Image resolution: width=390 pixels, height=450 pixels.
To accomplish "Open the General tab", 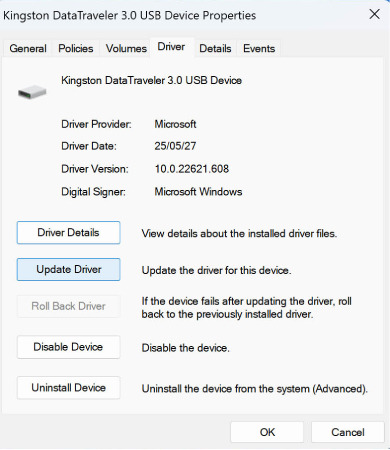I will pyautogui.click(x=28, y=48).
